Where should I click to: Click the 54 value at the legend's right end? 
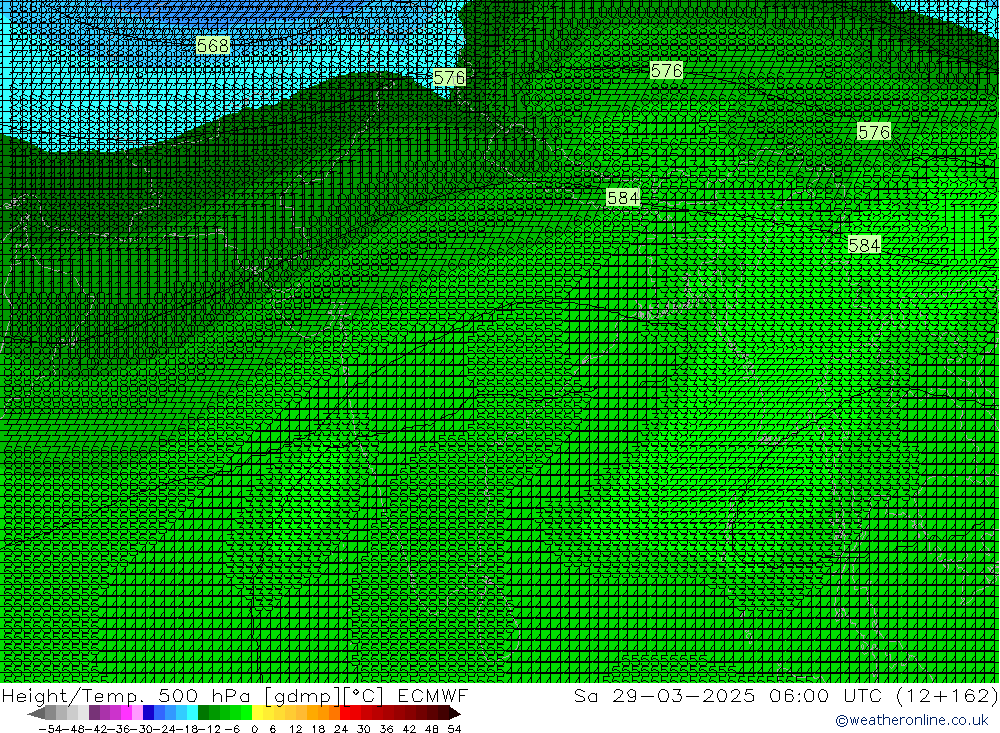pos(454,729)
